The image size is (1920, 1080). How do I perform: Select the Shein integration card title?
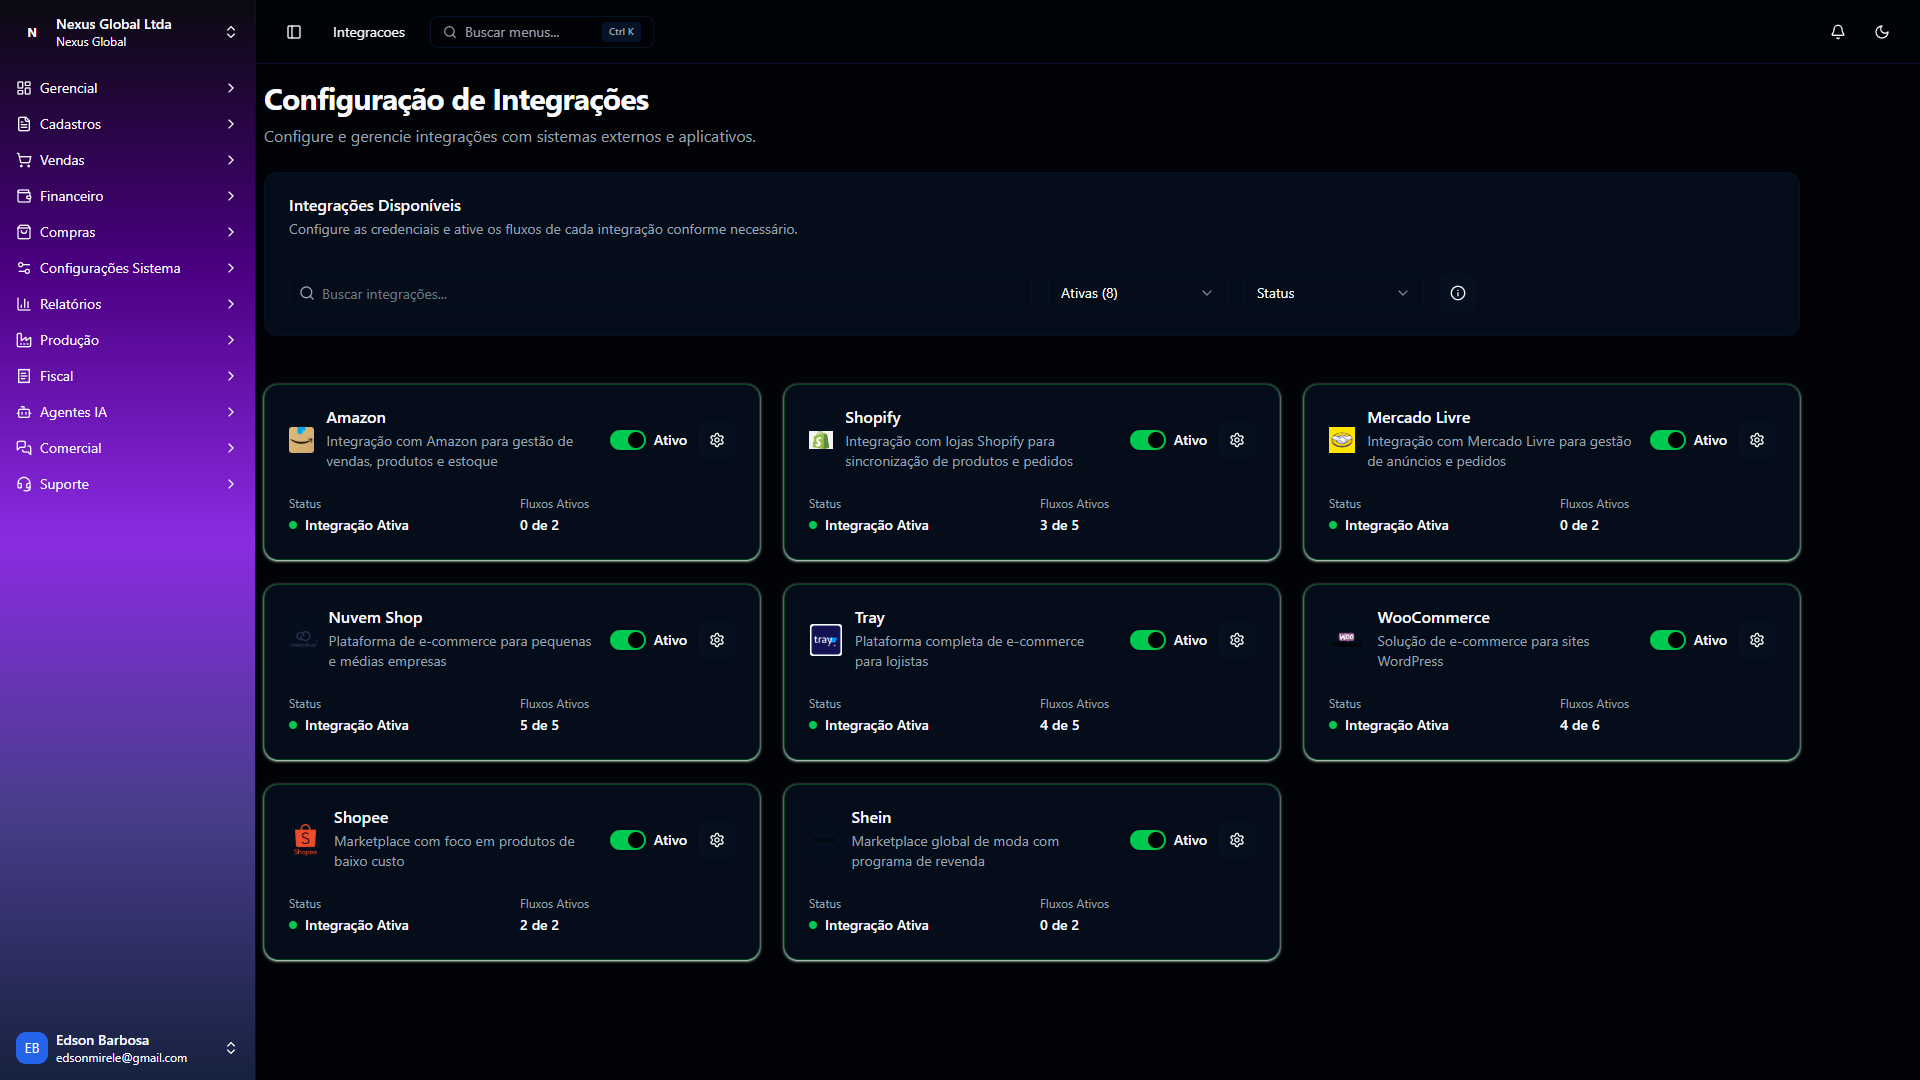[871, 818]
